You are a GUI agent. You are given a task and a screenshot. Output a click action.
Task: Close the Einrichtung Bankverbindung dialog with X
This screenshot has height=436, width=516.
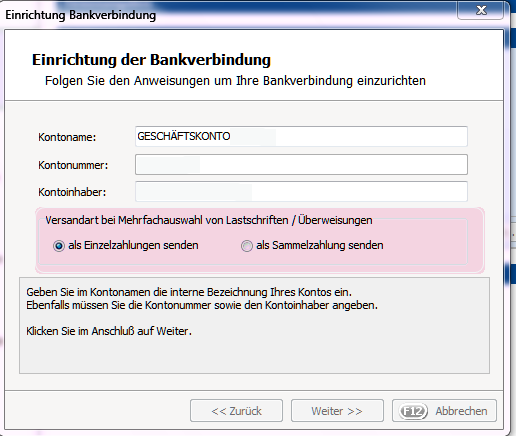click(480, 10)
